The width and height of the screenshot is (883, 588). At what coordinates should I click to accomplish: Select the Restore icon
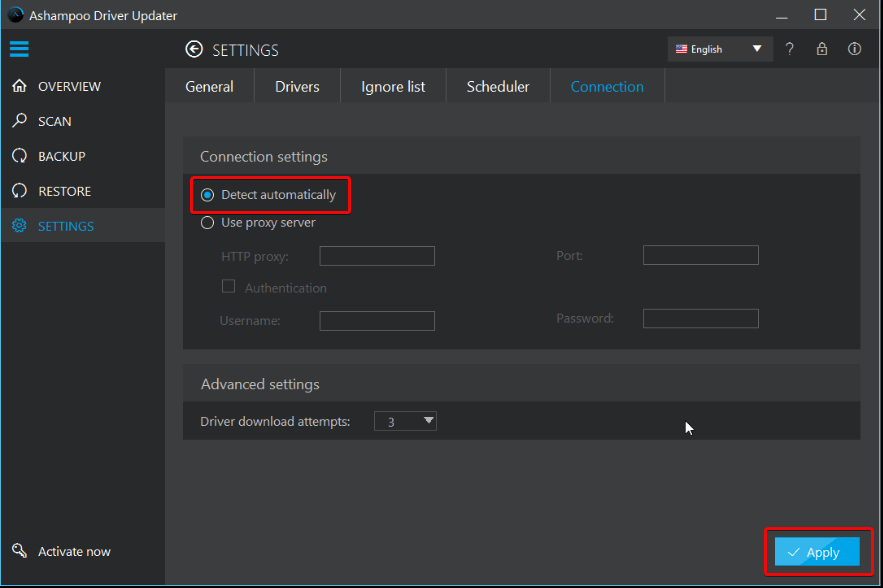tap(18, 191)
